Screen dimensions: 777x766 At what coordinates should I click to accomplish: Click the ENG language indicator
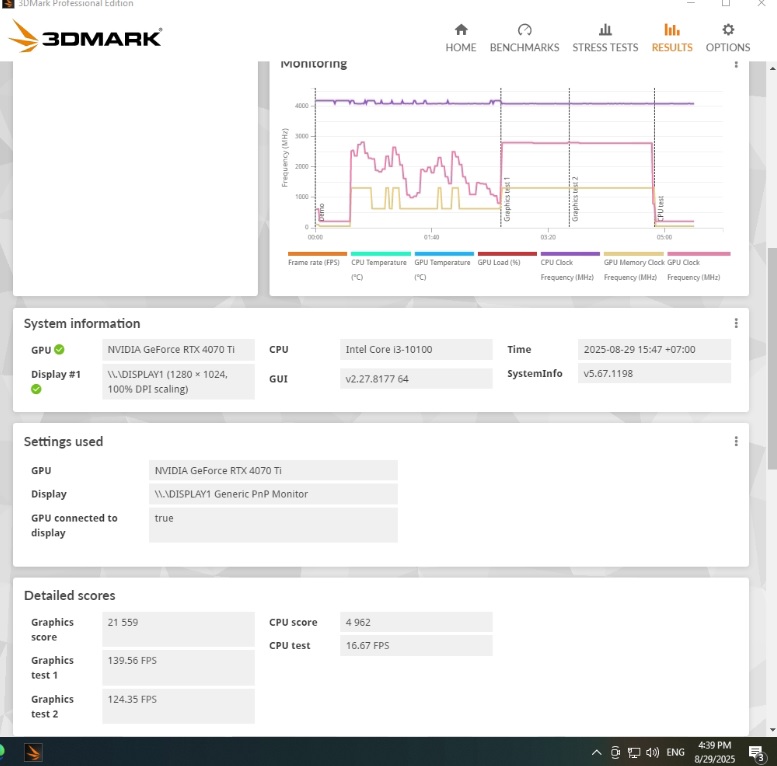[676, 752]
